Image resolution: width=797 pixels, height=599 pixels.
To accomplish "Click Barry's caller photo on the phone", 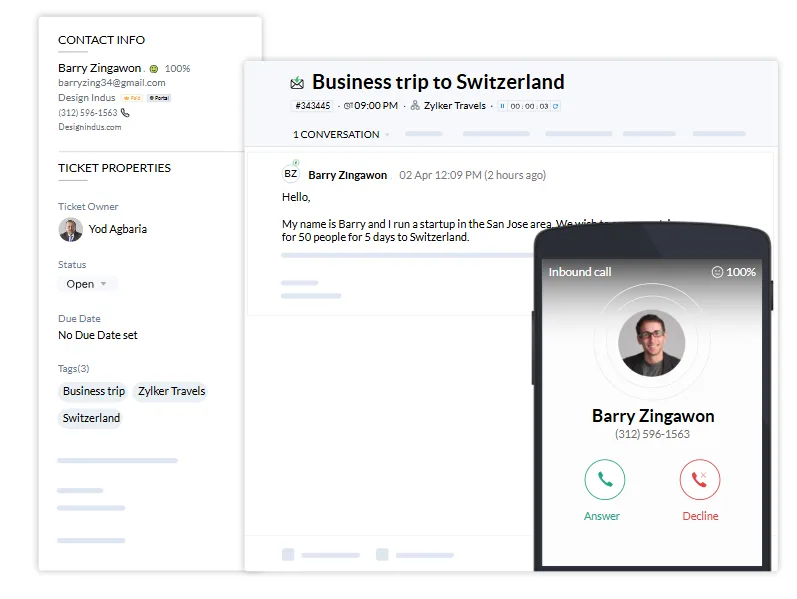I will pos(652,343).
